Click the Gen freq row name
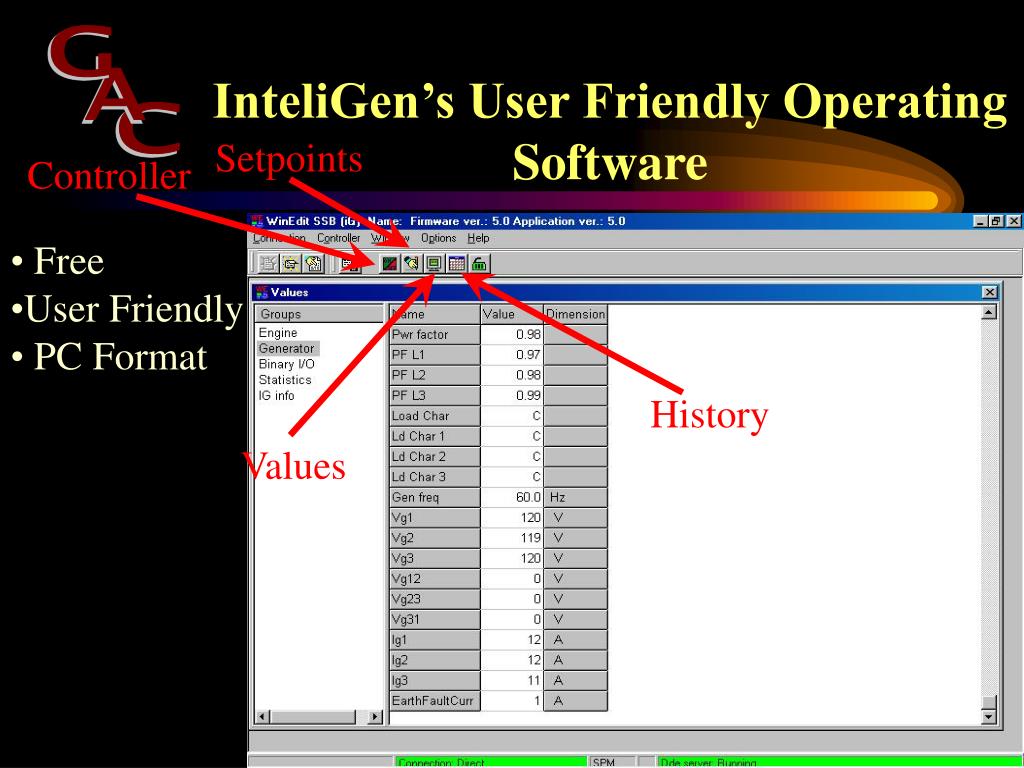This screenshot has height=768, width=1024. click(x=435, y=498)
